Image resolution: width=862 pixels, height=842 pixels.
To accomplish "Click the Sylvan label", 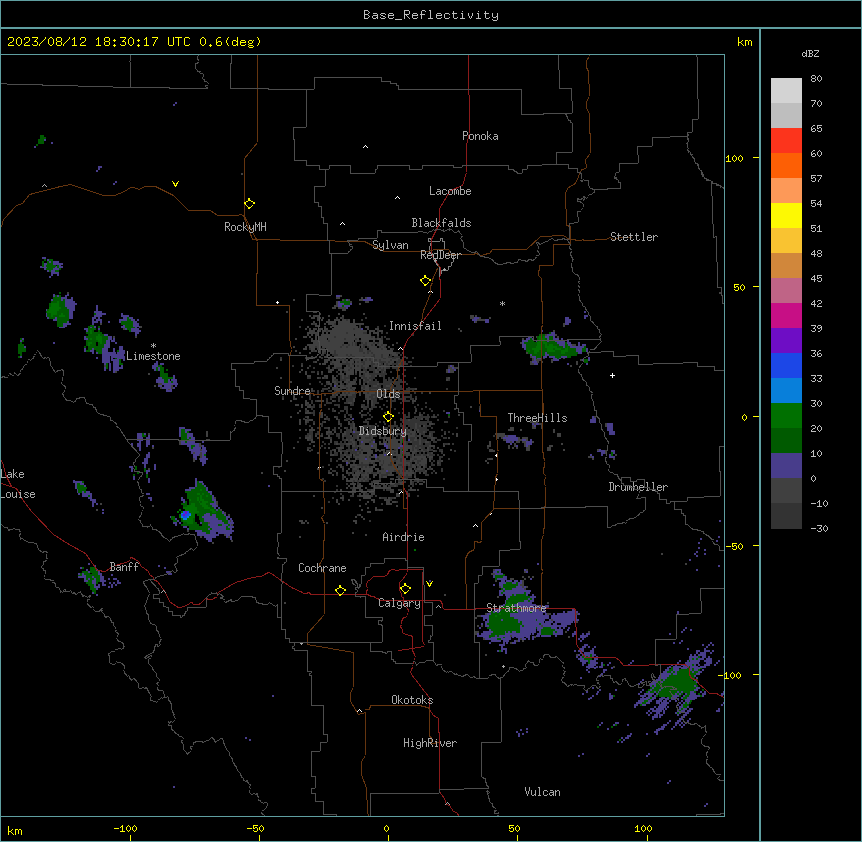I will pyautogui.click(x=390, y=245).
